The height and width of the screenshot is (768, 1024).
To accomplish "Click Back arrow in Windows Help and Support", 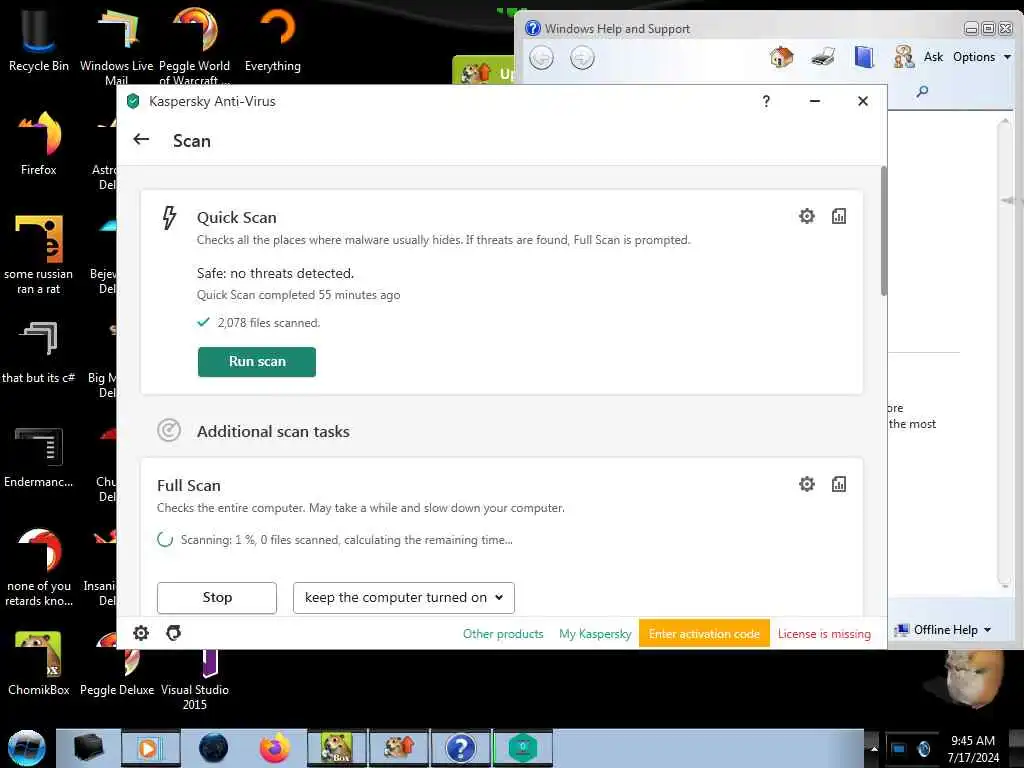I will pos(541,58).
